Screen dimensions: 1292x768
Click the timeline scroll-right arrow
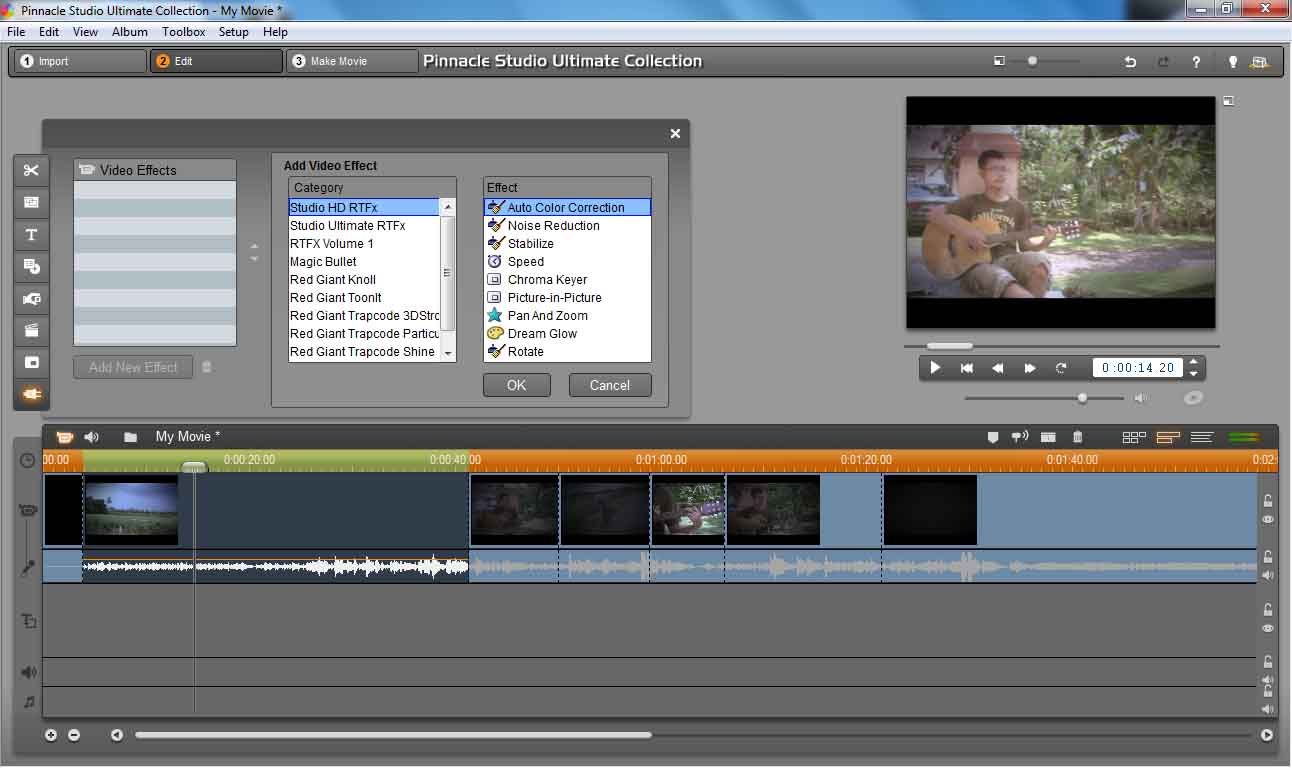pos(1267,735)
